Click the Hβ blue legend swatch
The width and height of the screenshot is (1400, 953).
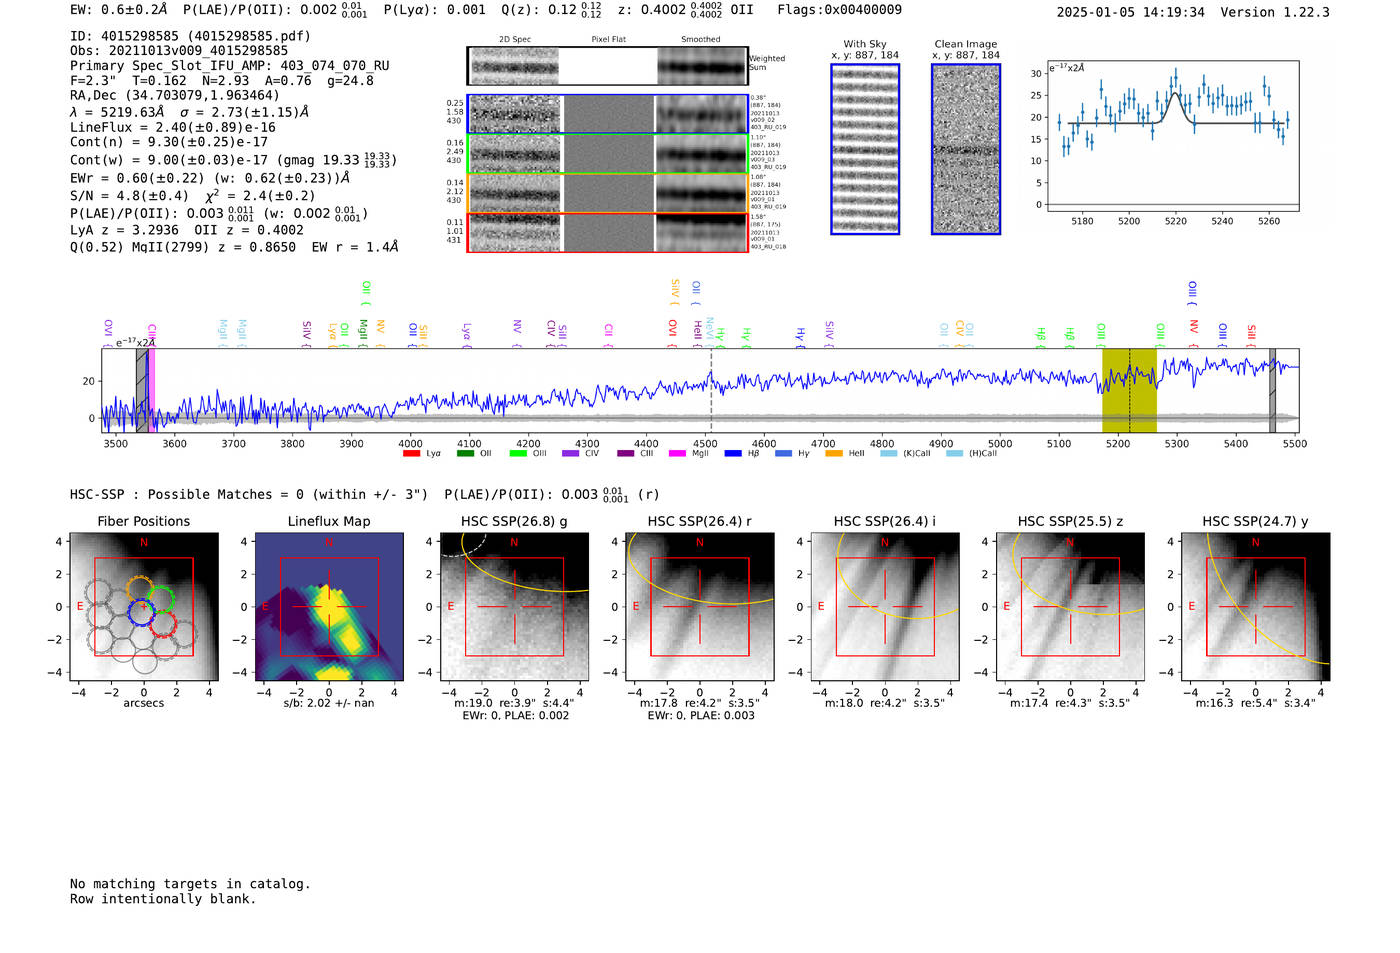[x=733, y=453]
